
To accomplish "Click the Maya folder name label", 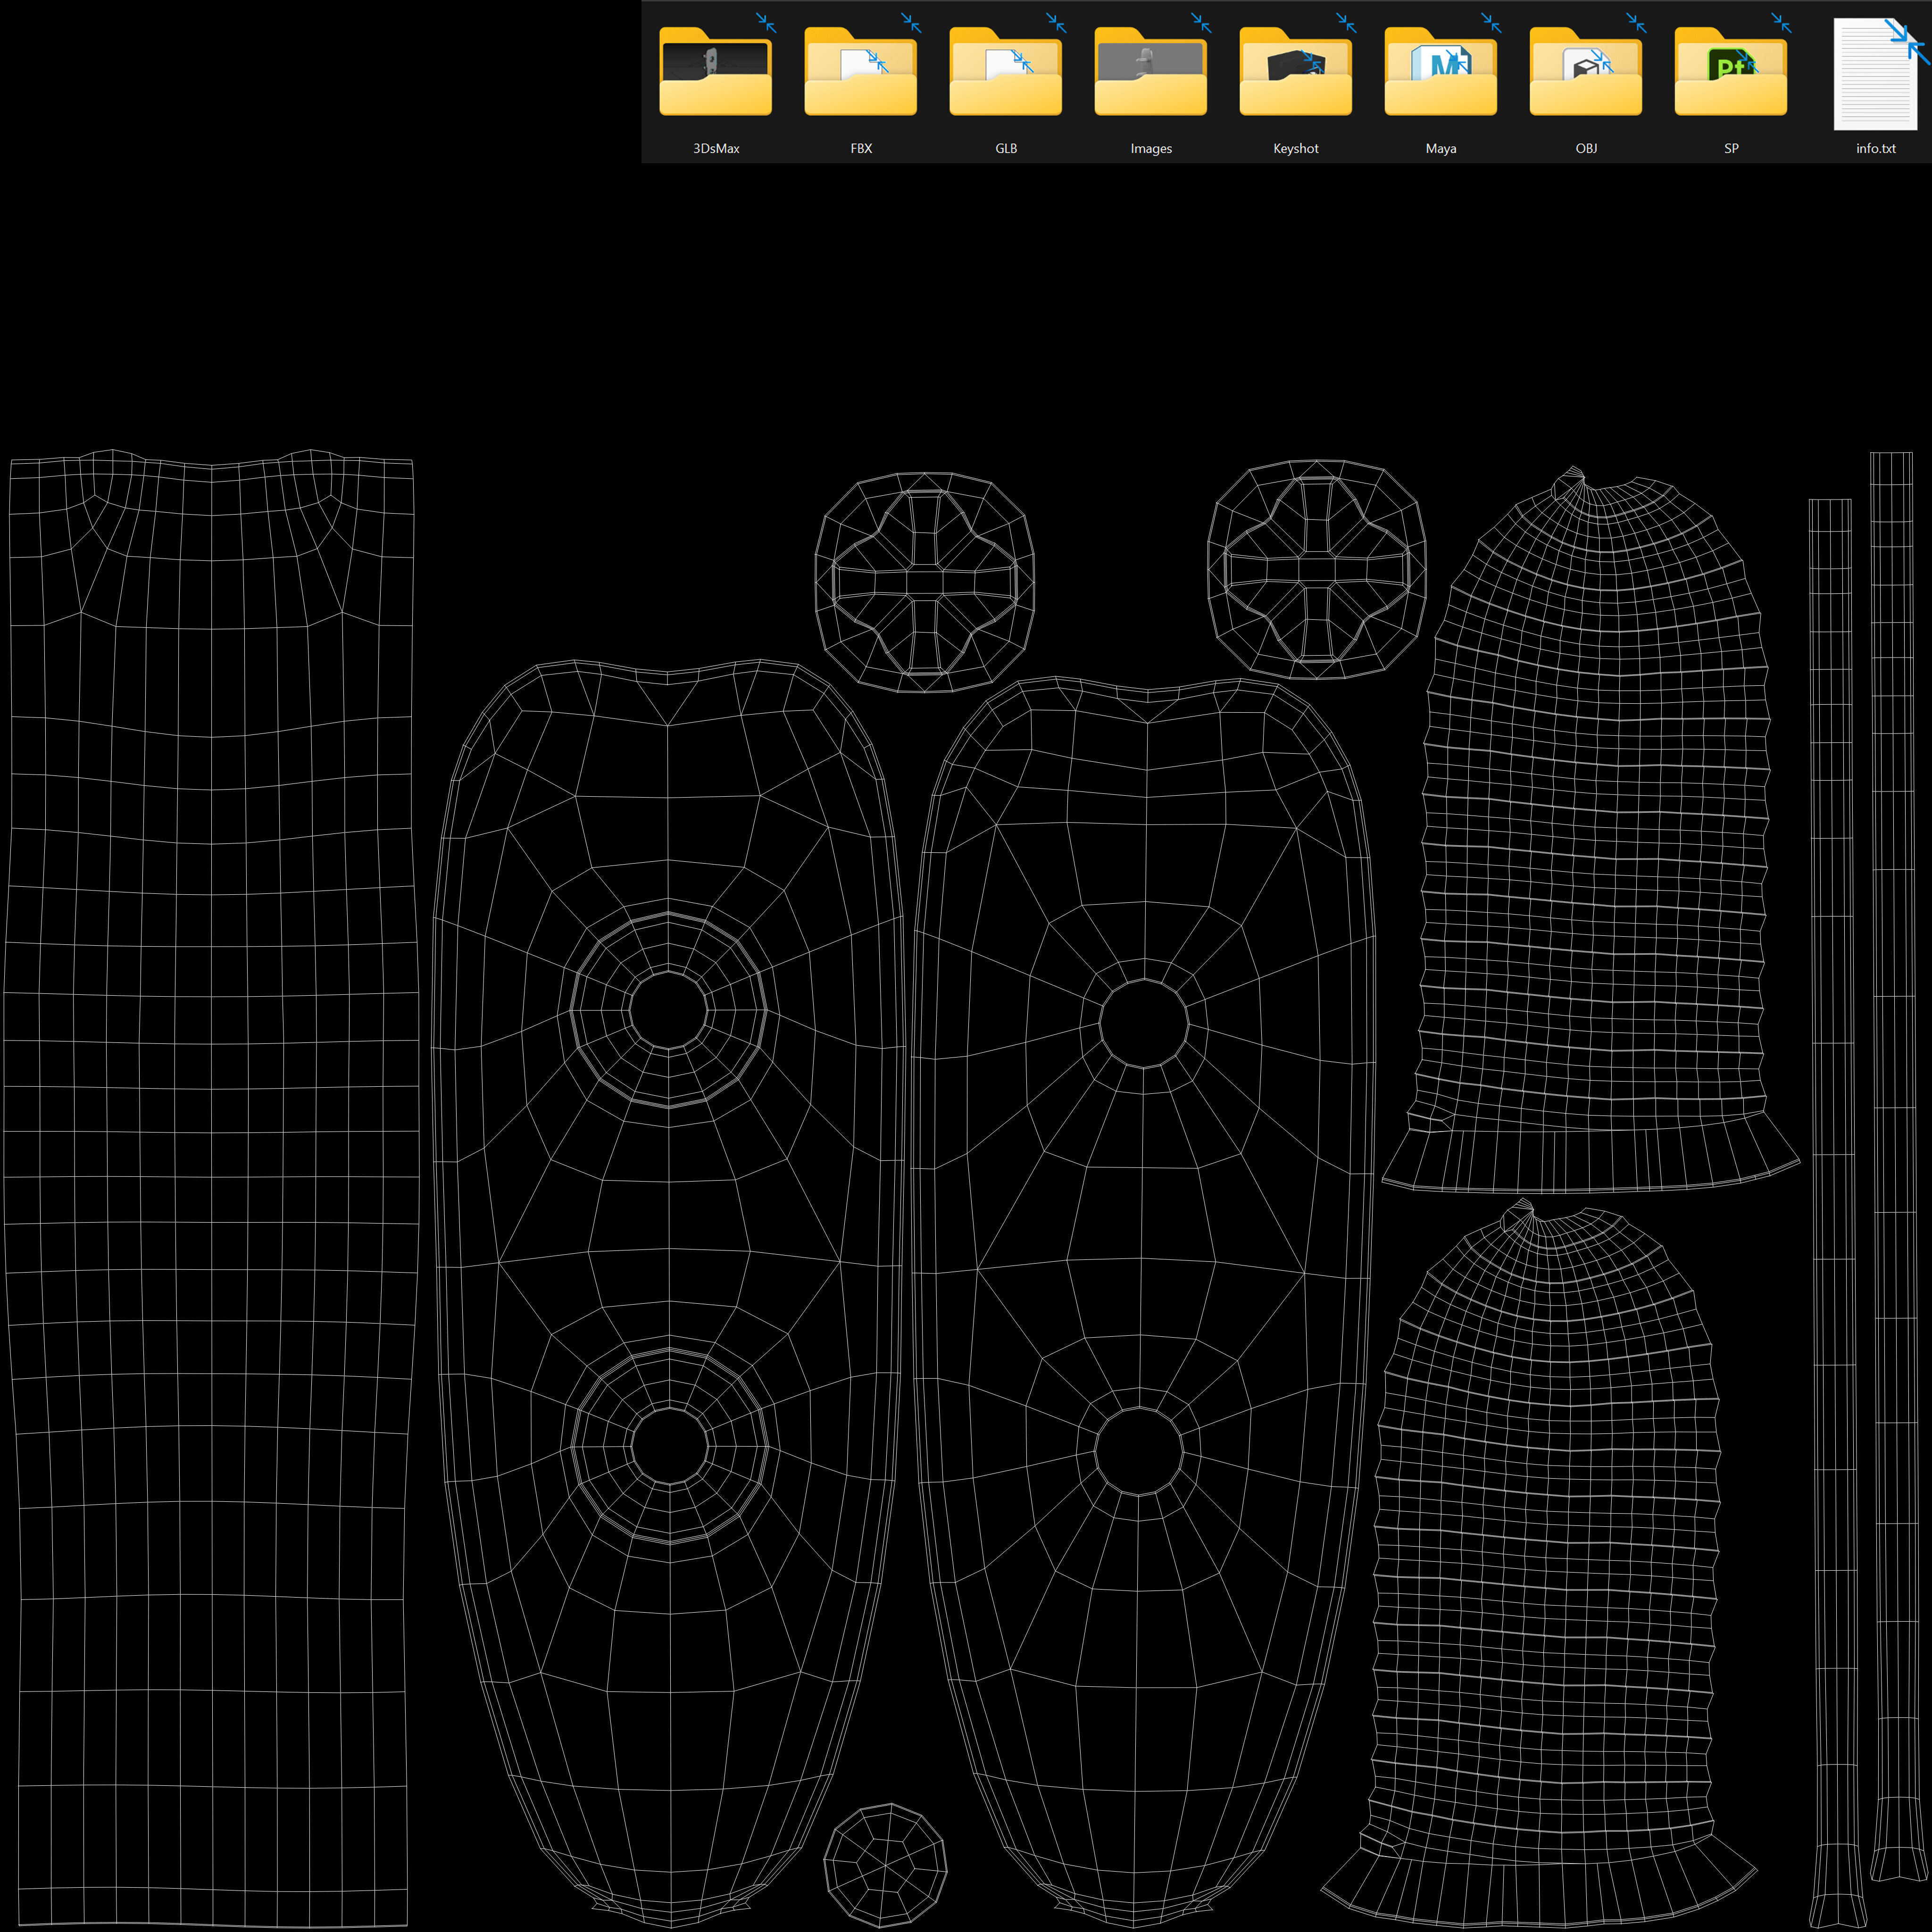I will click(x=1441, y=148).
